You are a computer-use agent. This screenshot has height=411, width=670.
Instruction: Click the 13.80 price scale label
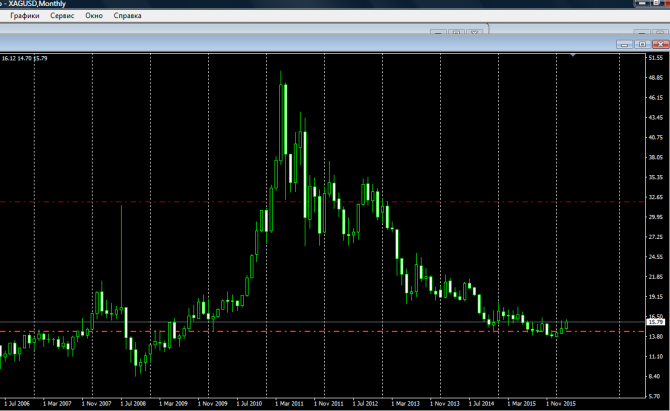point(655,337)
